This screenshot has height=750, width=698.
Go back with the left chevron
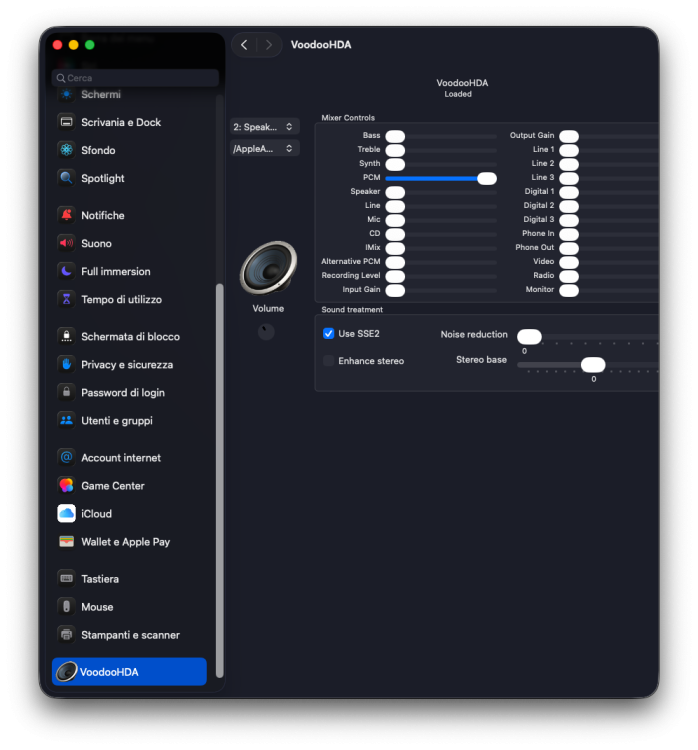(244, 45)
